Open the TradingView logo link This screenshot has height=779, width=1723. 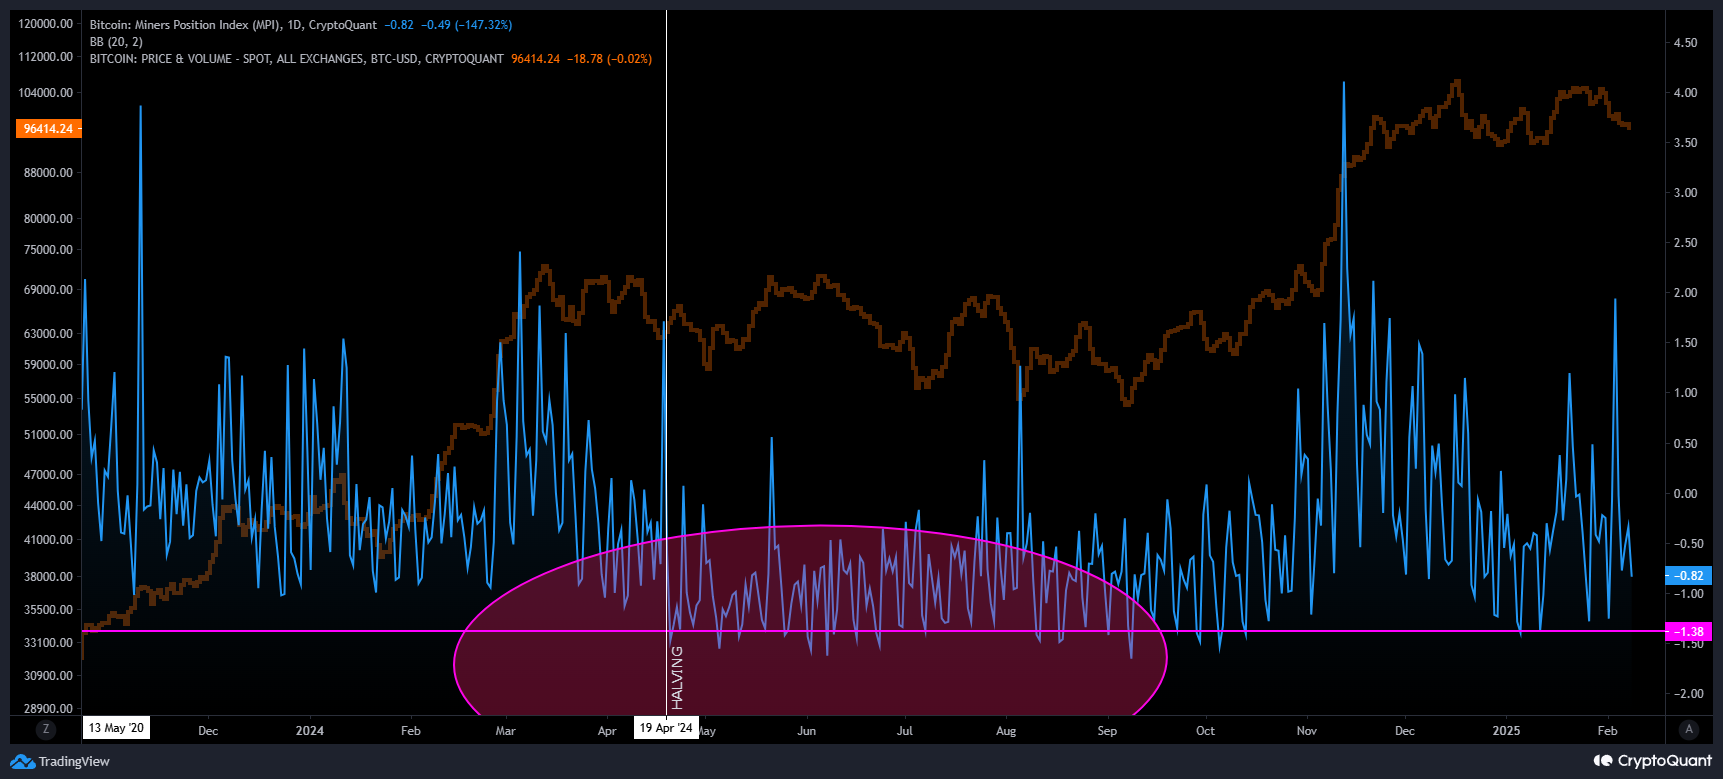tap(60, 762)
